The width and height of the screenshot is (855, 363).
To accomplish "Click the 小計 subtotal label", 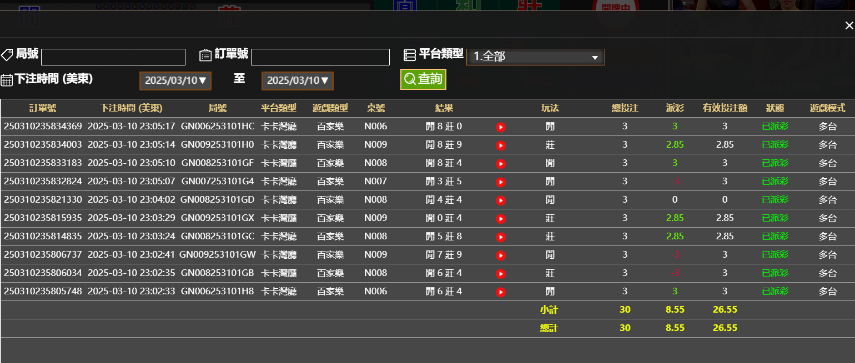I will pos(550,310).
